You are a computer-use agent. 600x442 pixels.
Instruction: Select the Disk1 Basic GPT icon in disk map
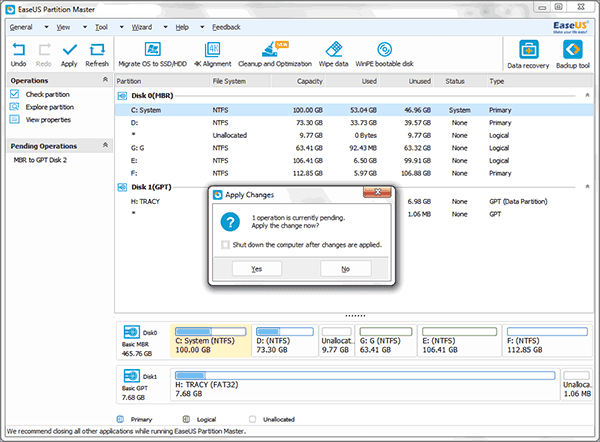tap(132, 376)
